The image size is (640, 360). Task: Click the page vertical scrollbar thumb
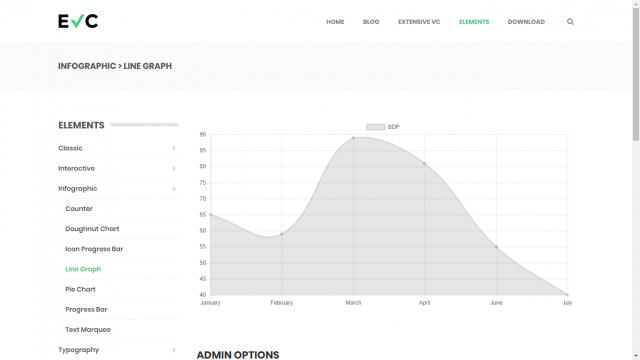tap(636, 74)
